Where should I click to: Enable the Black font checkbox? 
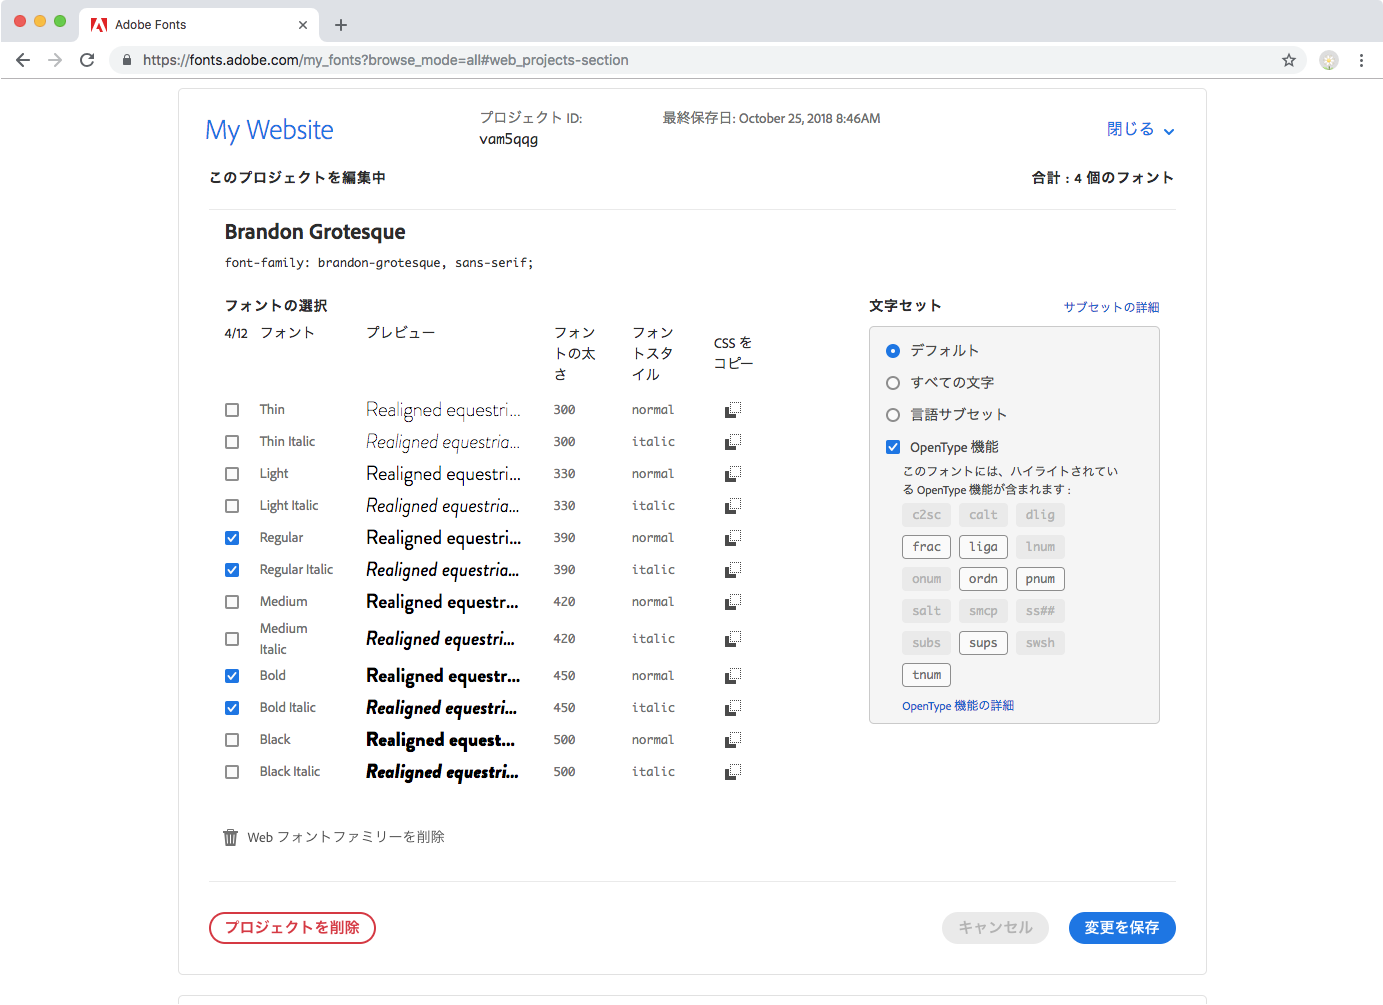[x=232, y=740]
